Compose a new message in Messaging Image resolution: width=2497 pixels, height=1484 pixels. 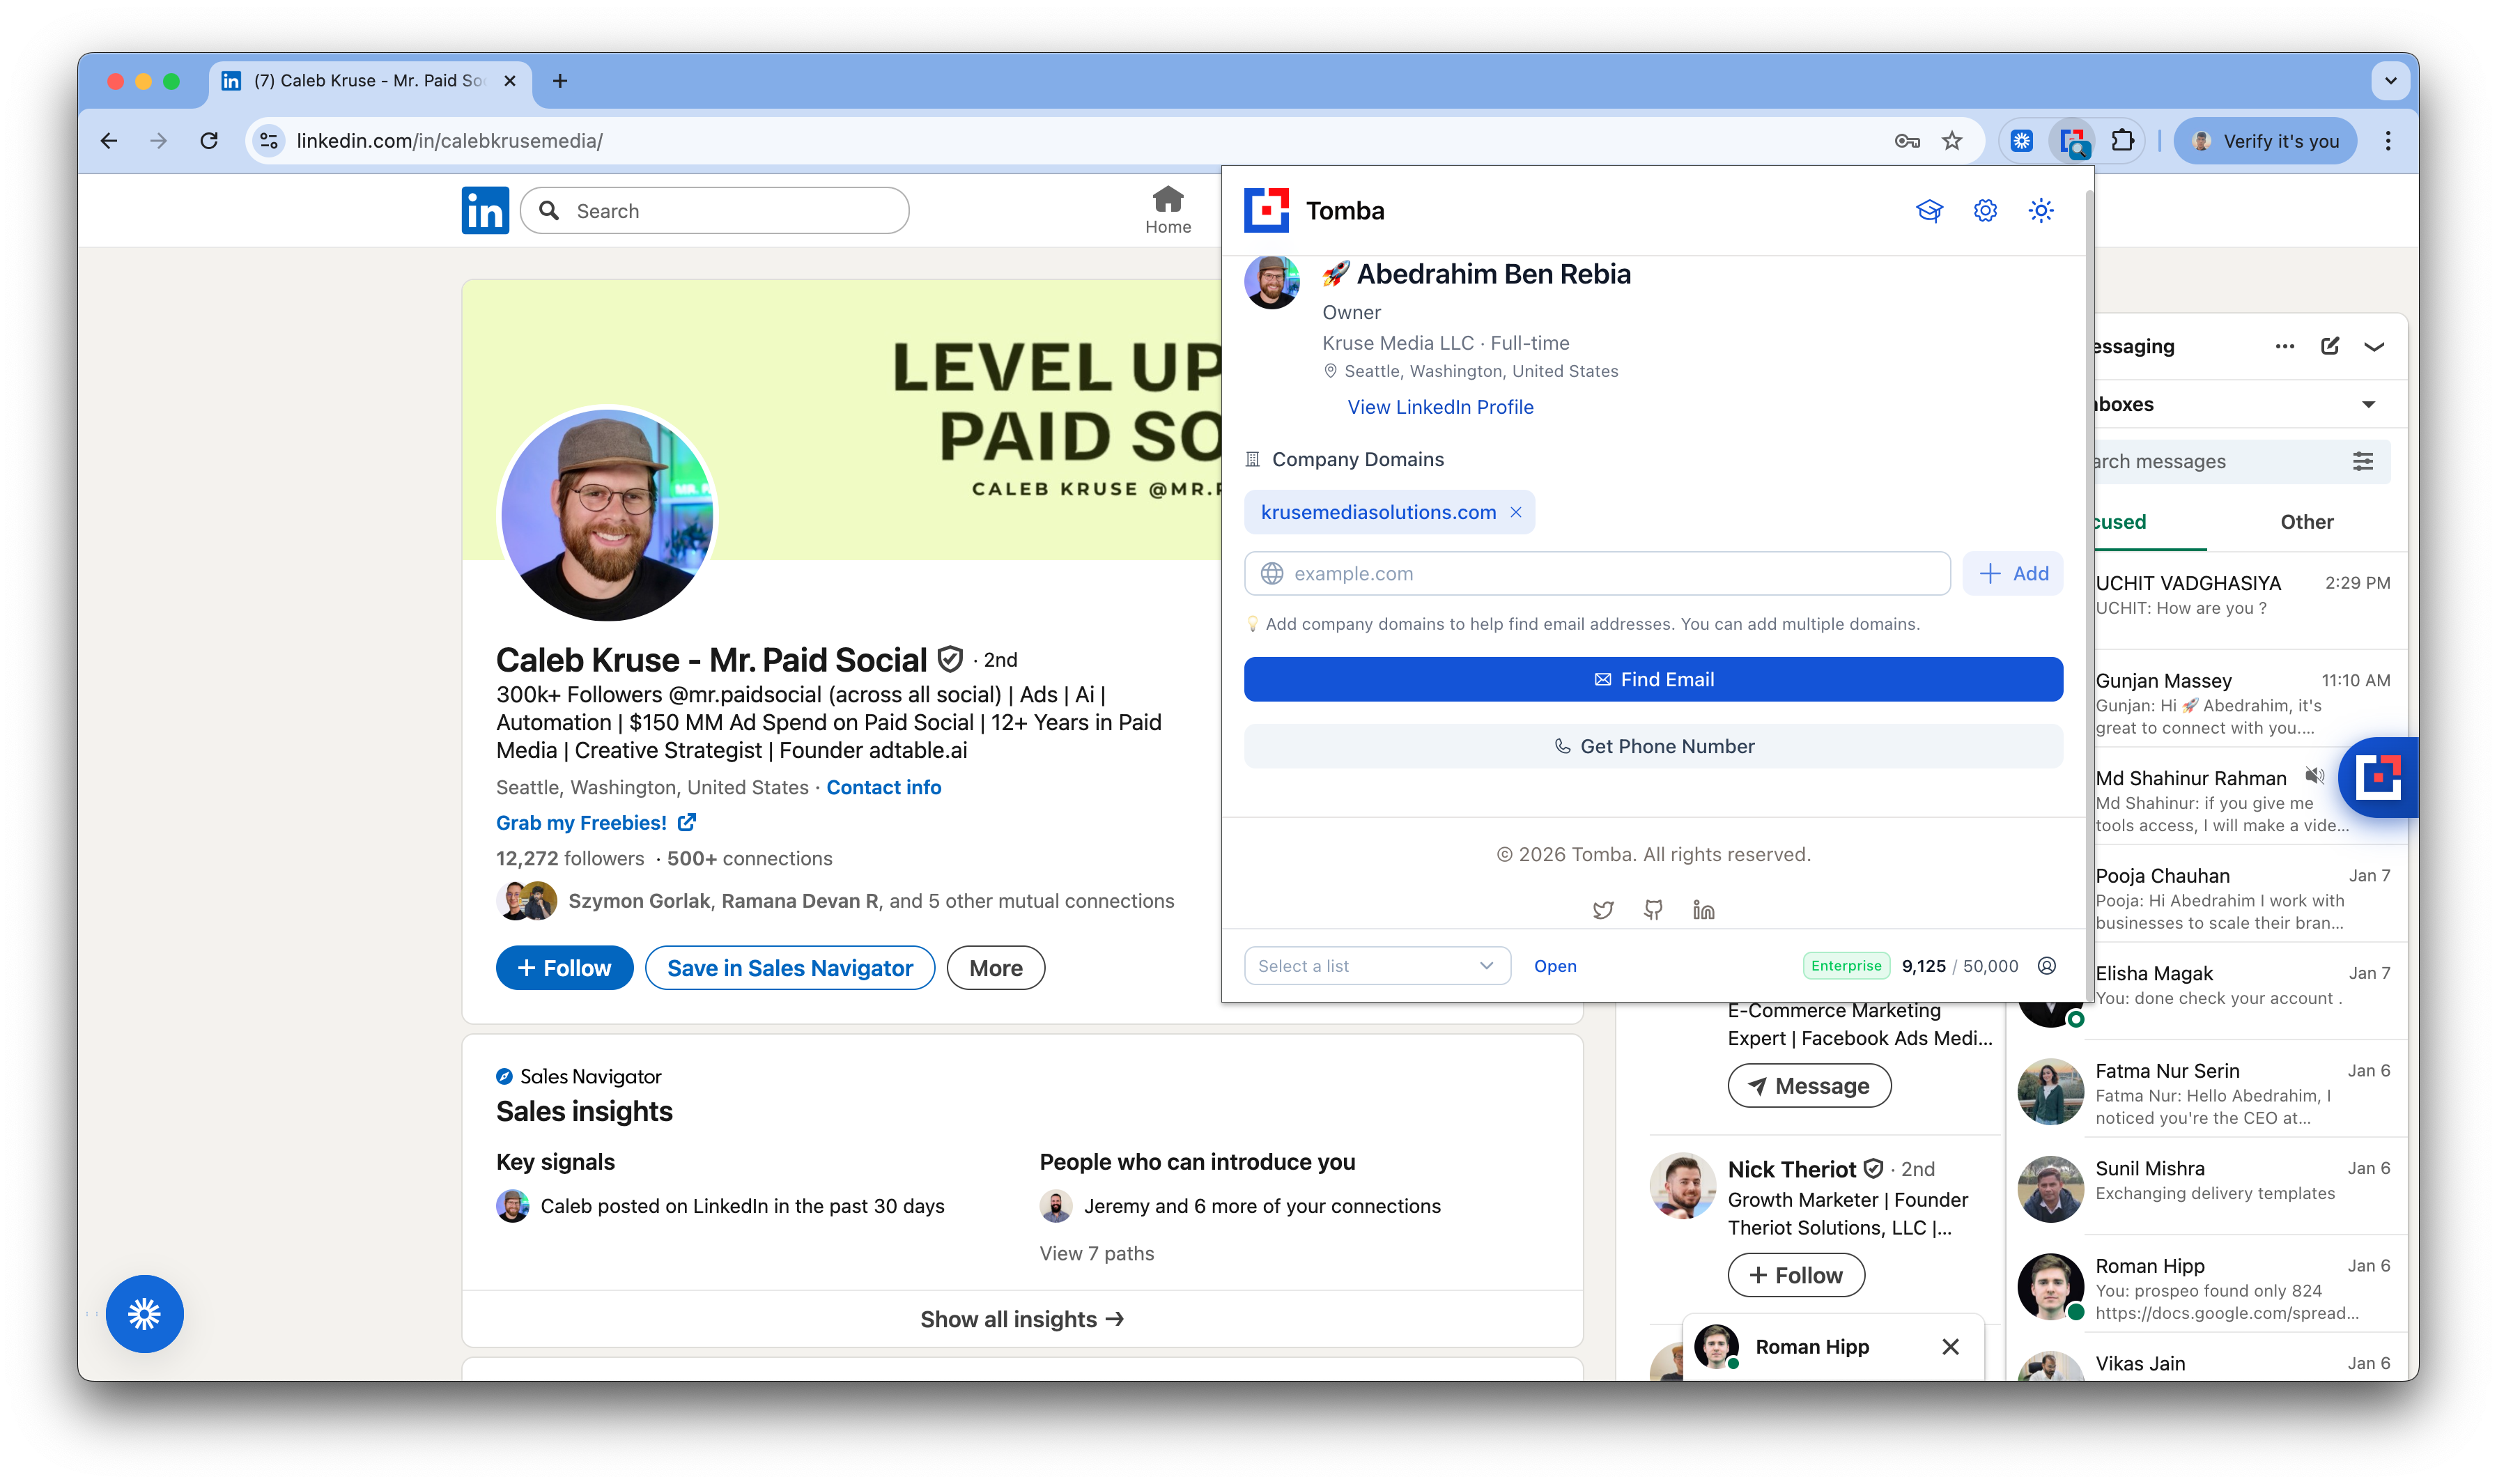(x=2330, y=346)
